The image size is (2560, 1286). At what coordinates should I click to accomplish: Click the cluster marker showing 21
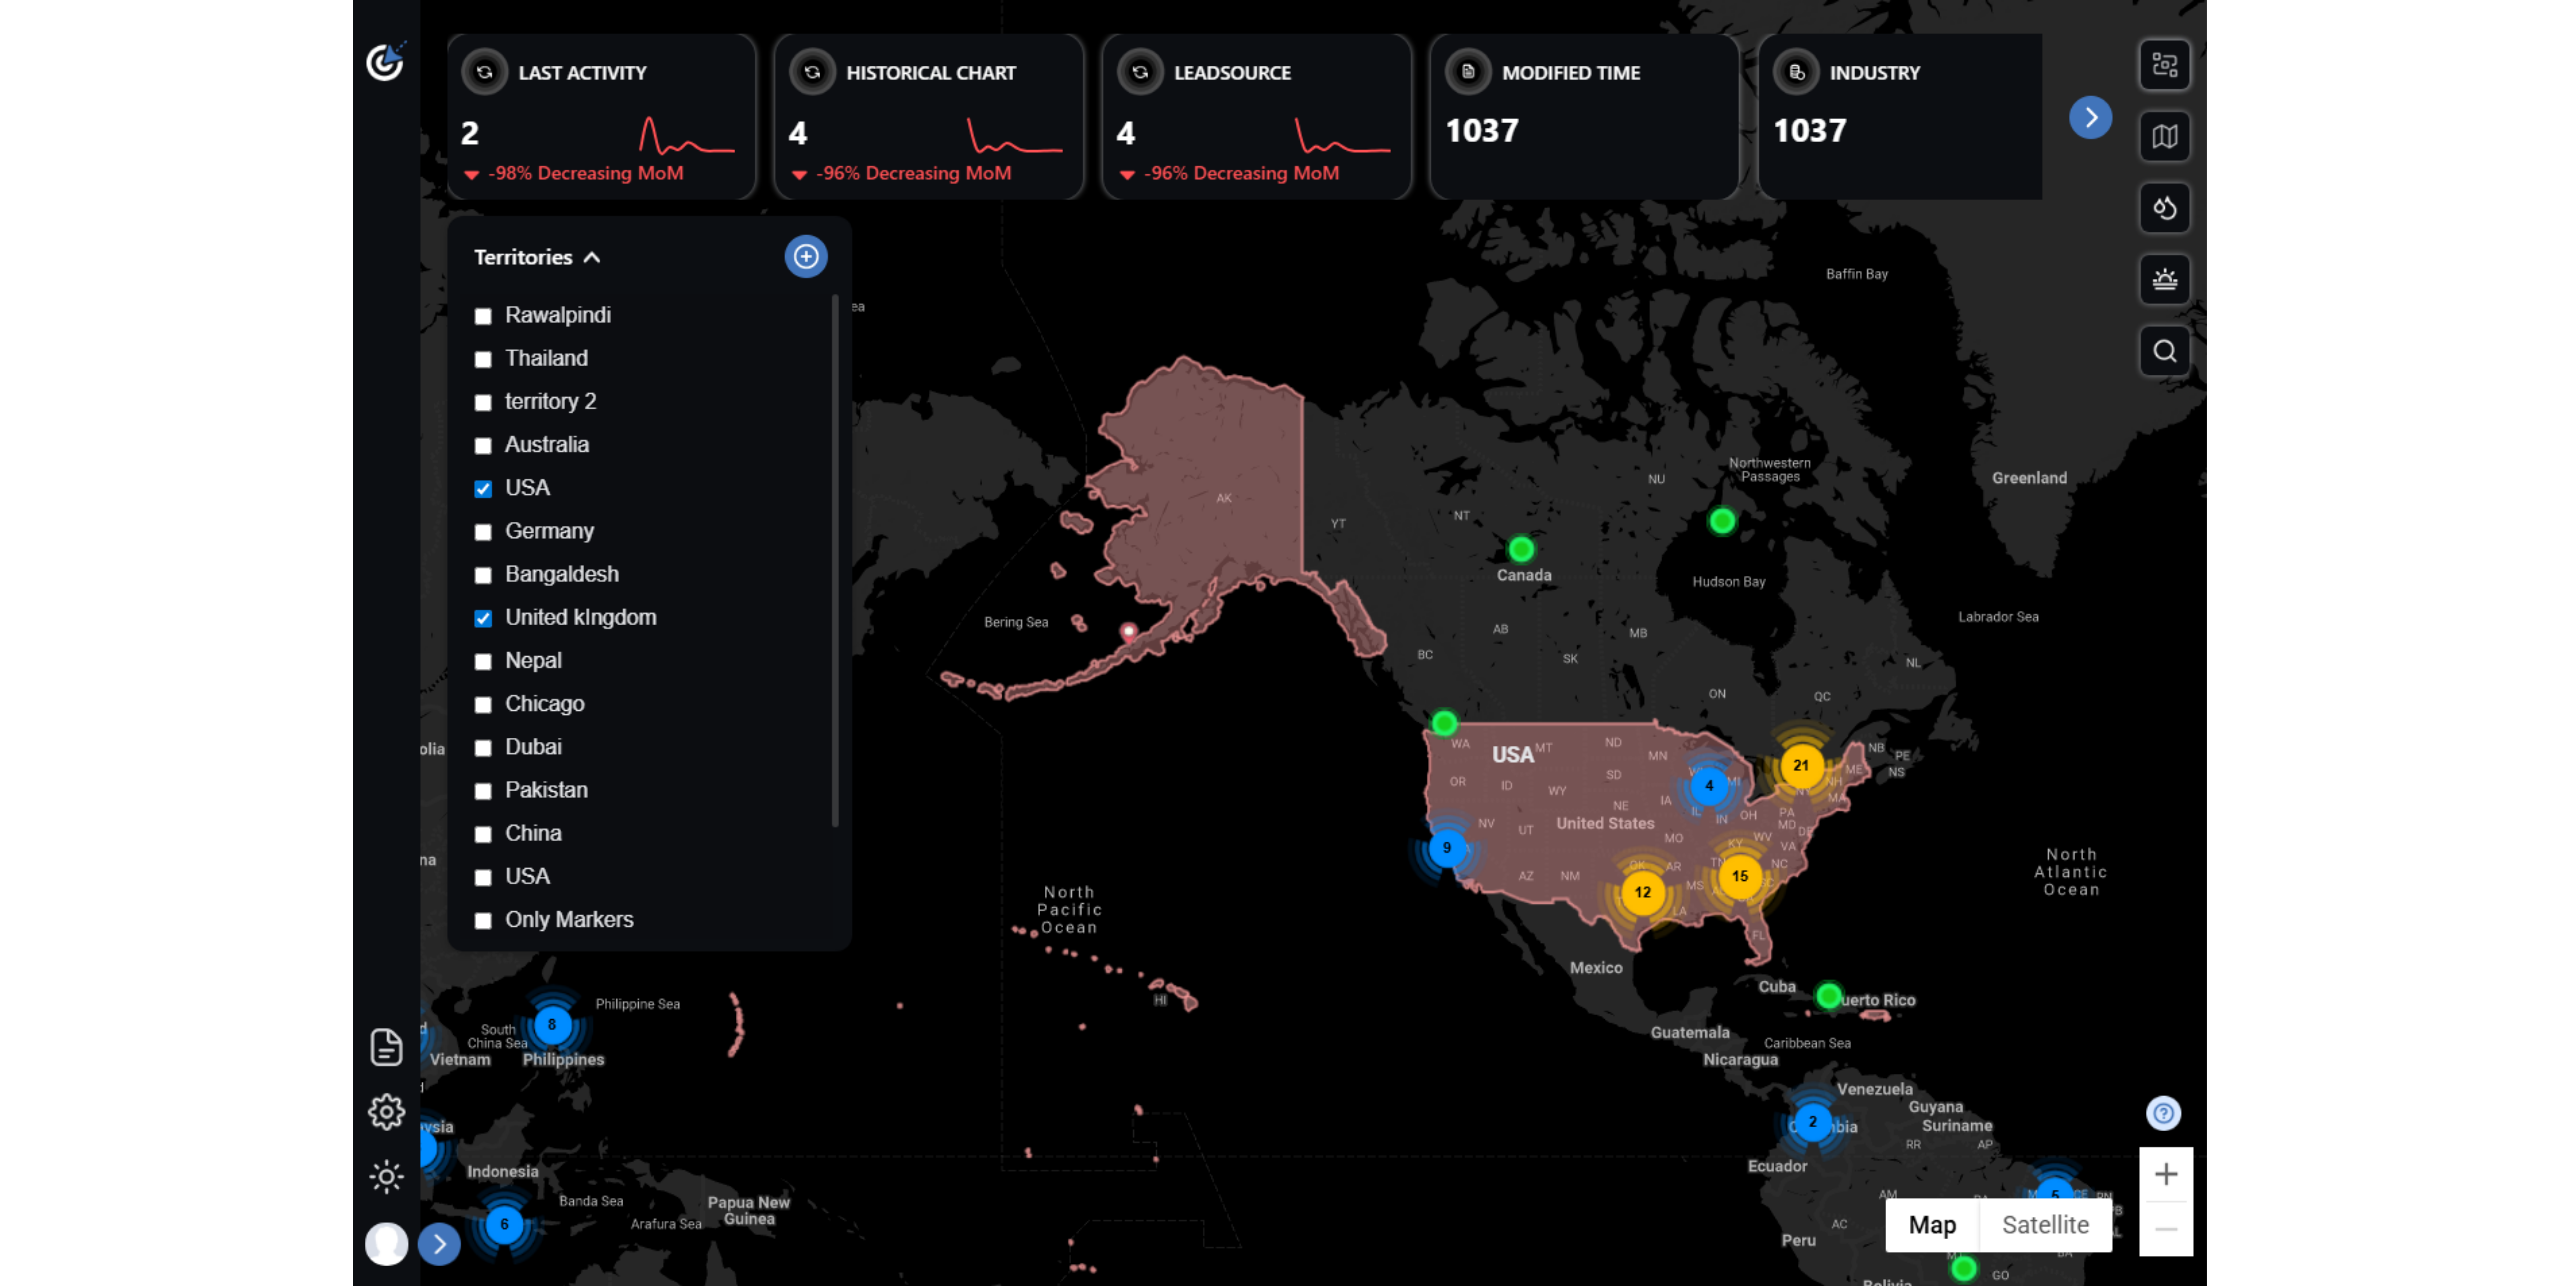tap(1800, 765)
